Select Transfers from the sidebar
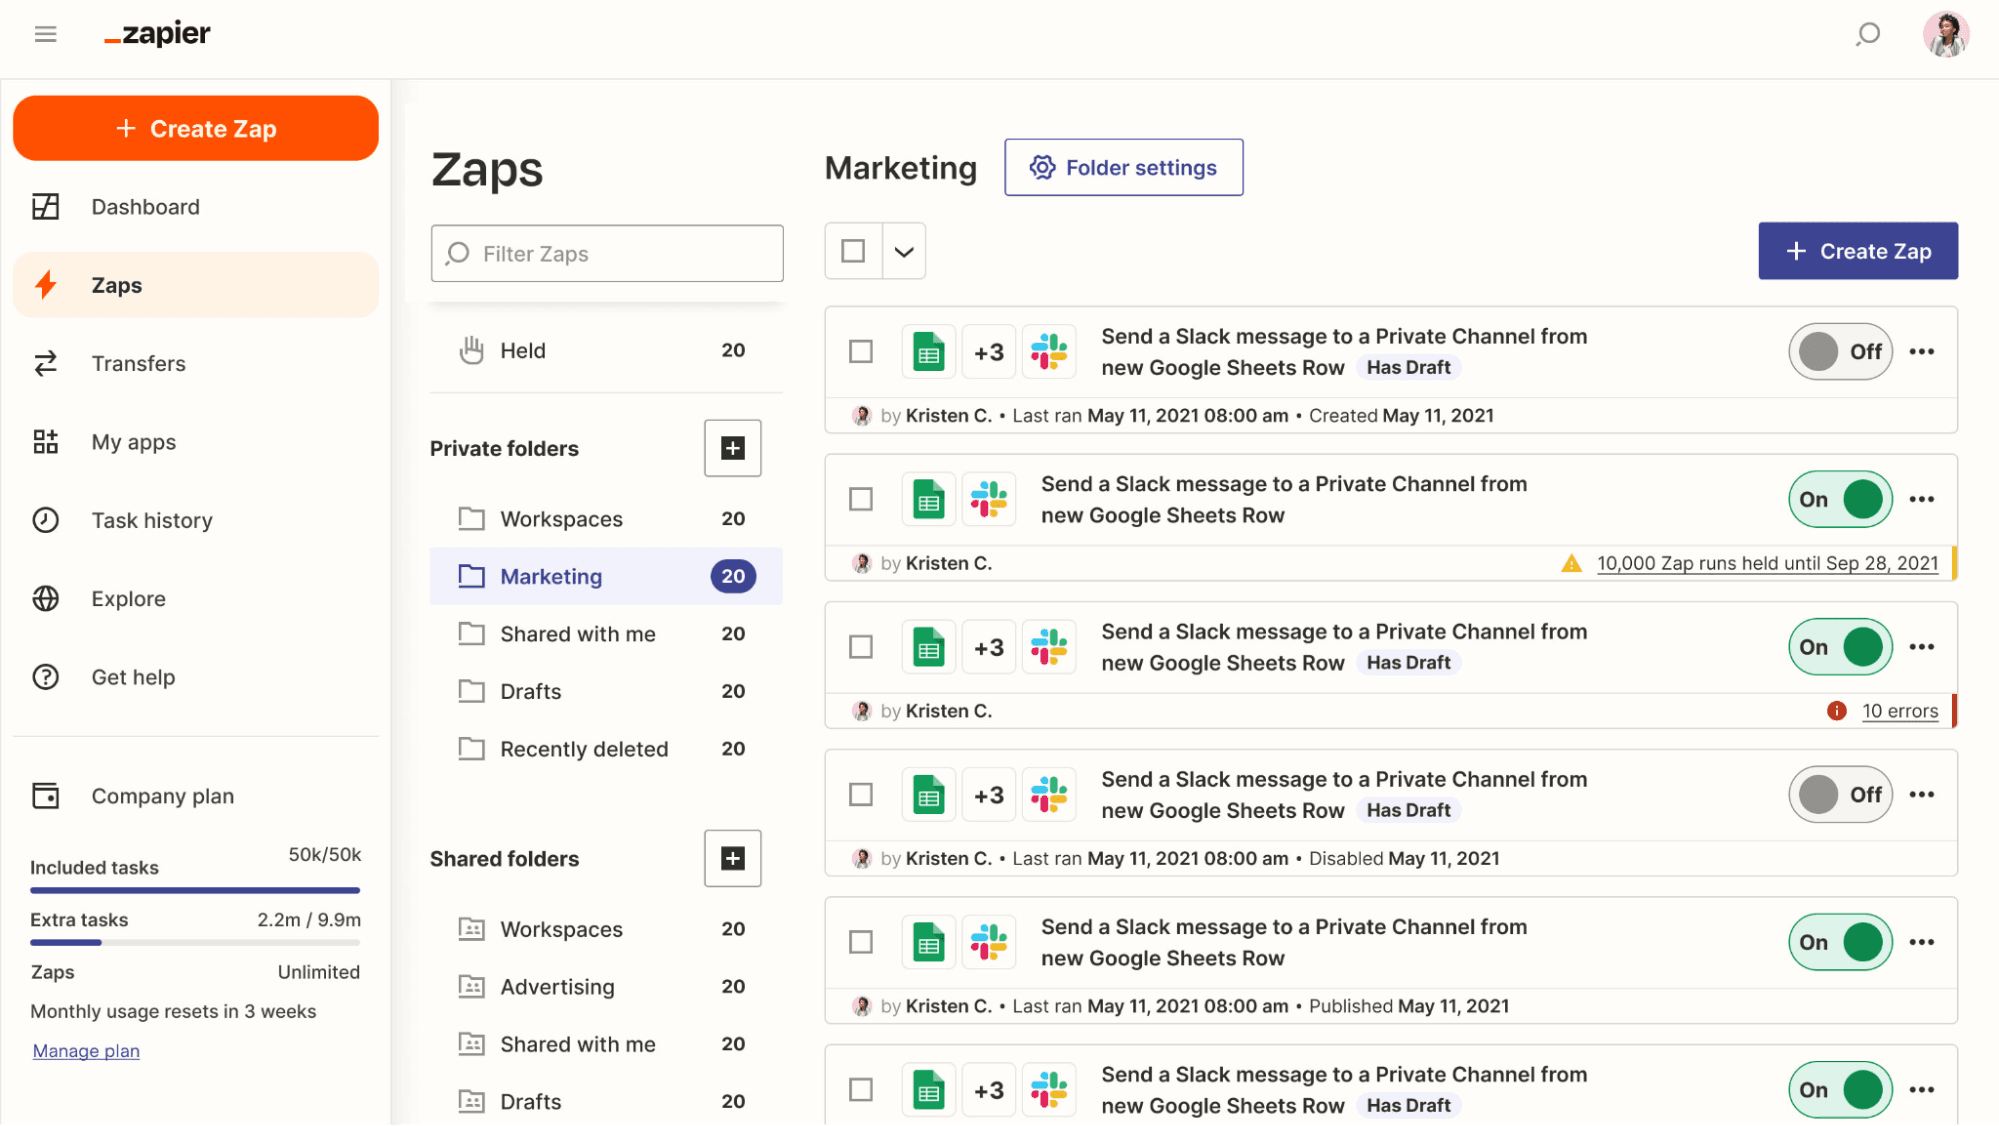The height and width of the screenshot is (1126, 1999). click(x=138, y=363)
